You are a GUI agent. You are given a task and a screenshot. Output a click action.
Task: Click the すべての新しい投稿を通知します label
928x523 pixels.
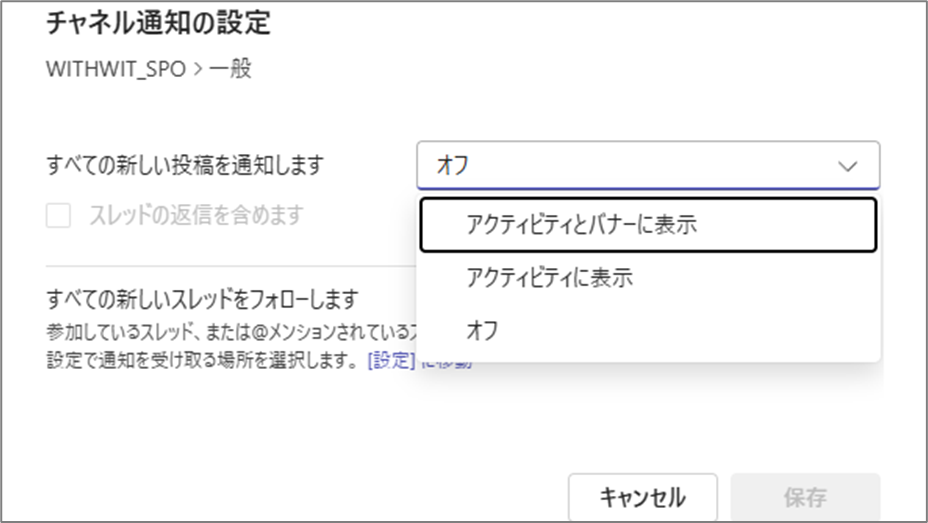point(186,165)
